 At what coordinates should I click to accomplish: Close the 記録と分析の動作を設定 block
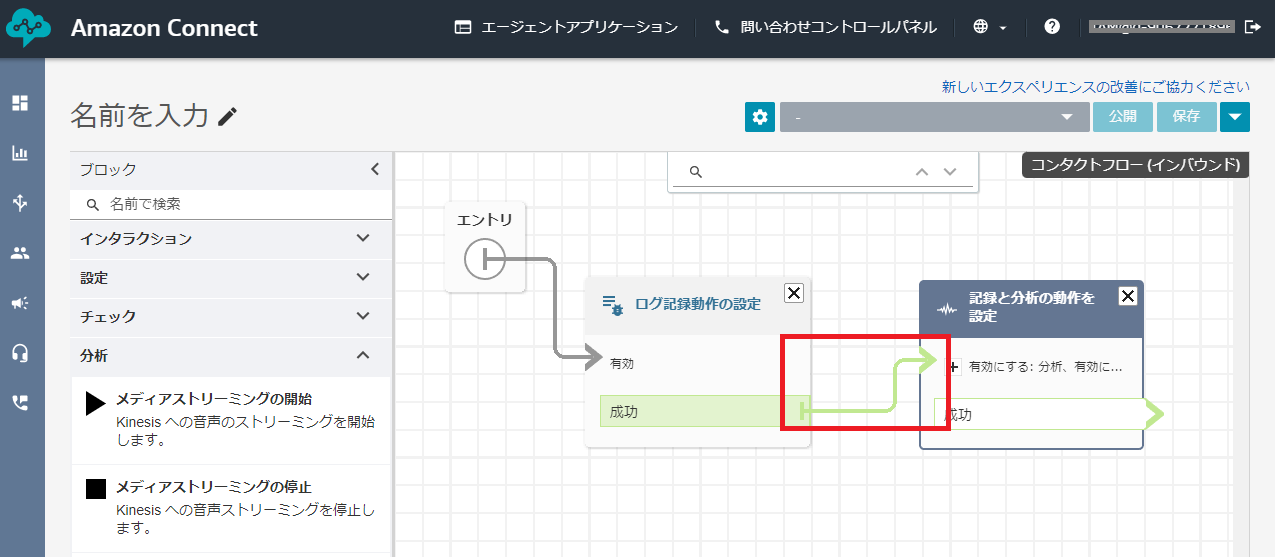coord(1127,295)
